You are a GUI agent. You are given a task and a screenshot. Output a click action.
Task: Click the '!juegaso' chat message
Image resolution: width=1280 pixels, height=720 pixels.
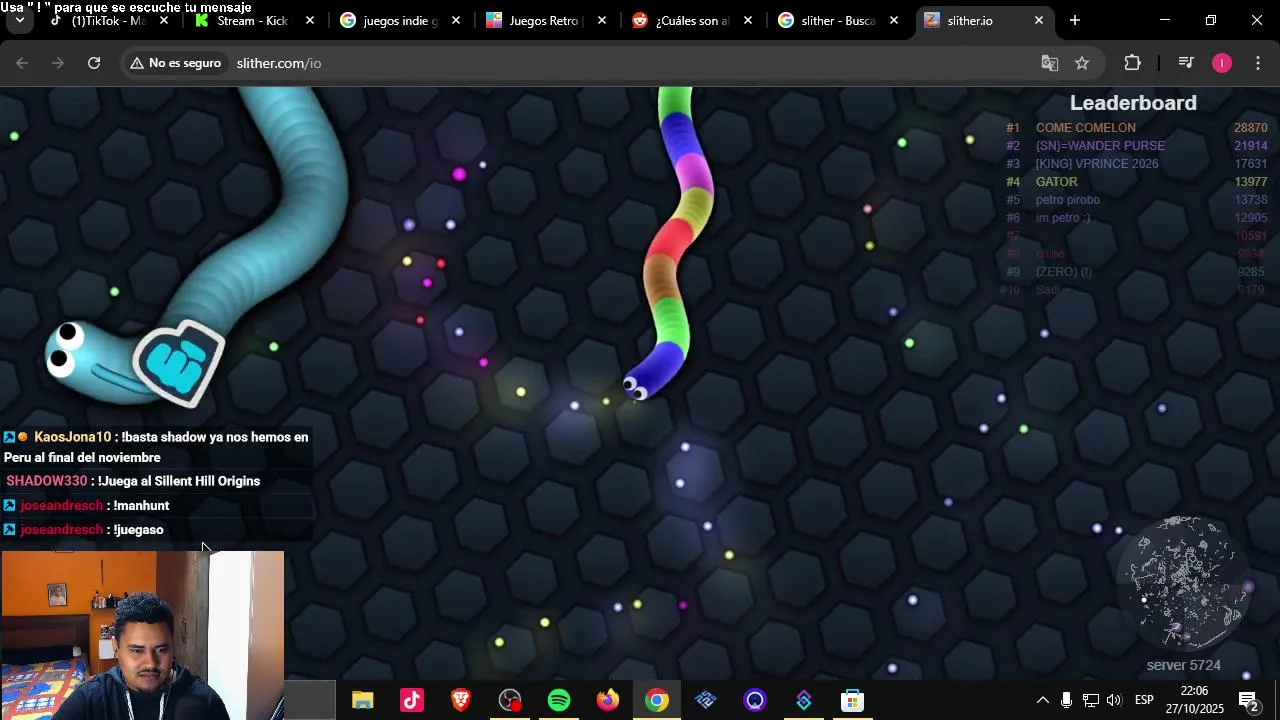(138, 530)
